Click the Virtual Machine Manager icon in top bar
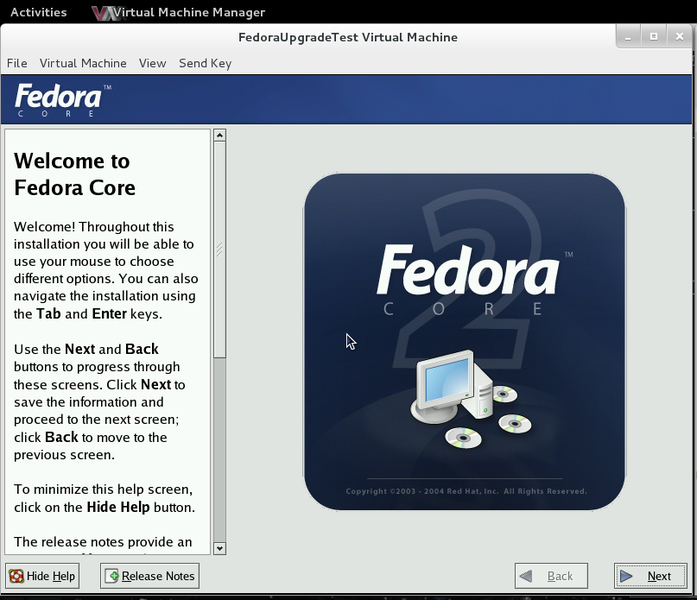This screenshot has width=697, height=600. pos(102,13)
